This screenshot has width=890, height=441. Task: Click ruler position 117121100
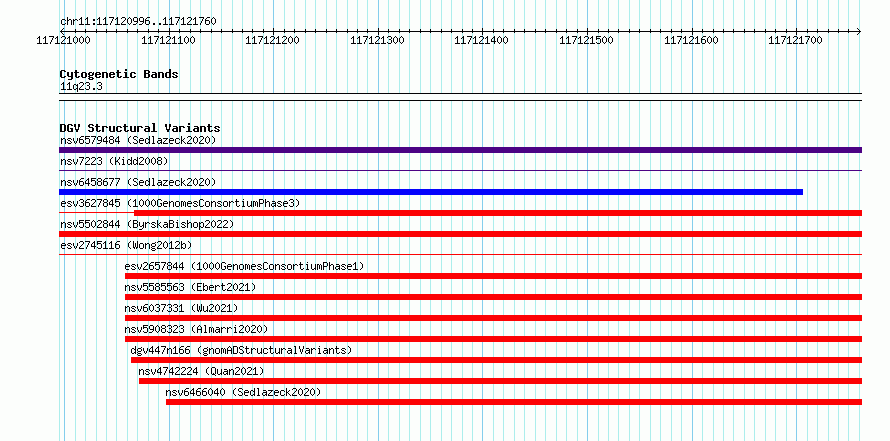169,40
